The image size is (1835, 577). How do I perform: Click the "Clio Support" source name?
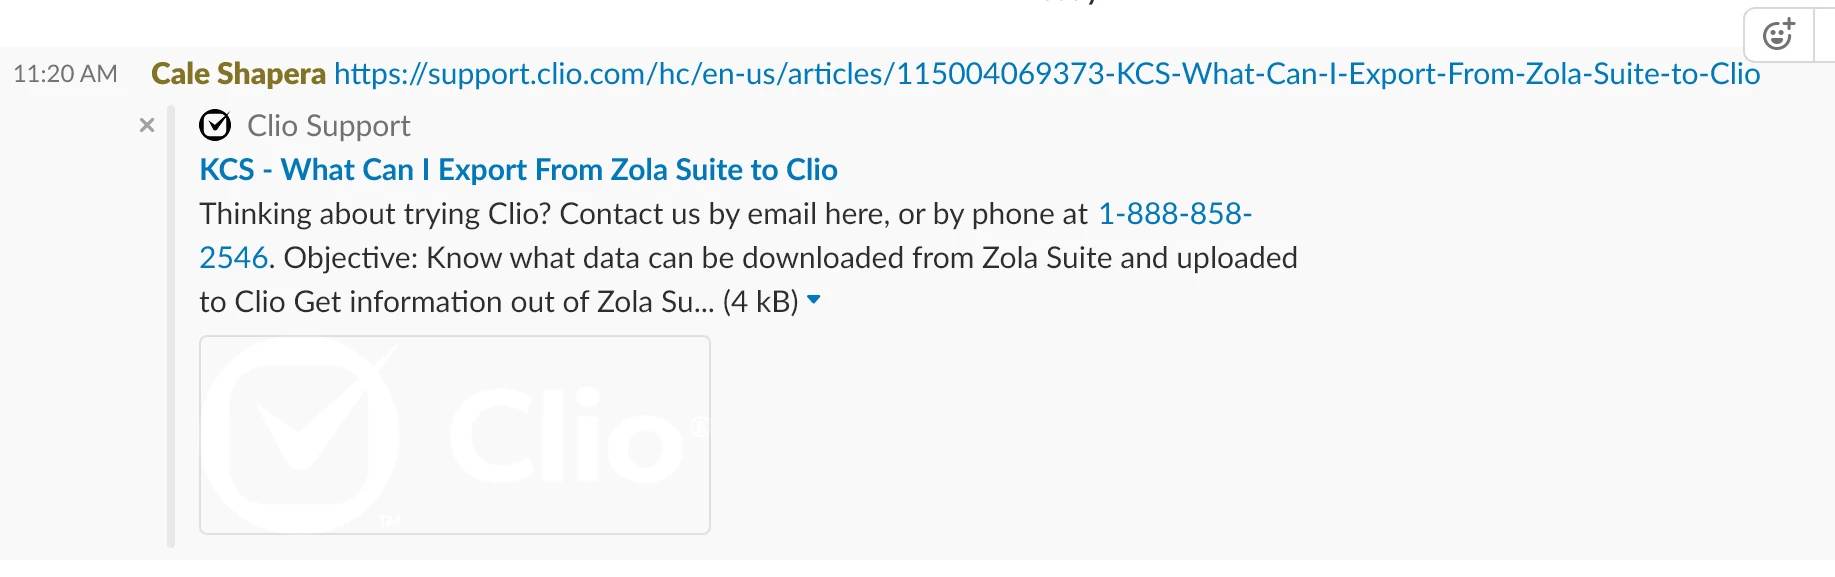328,126
